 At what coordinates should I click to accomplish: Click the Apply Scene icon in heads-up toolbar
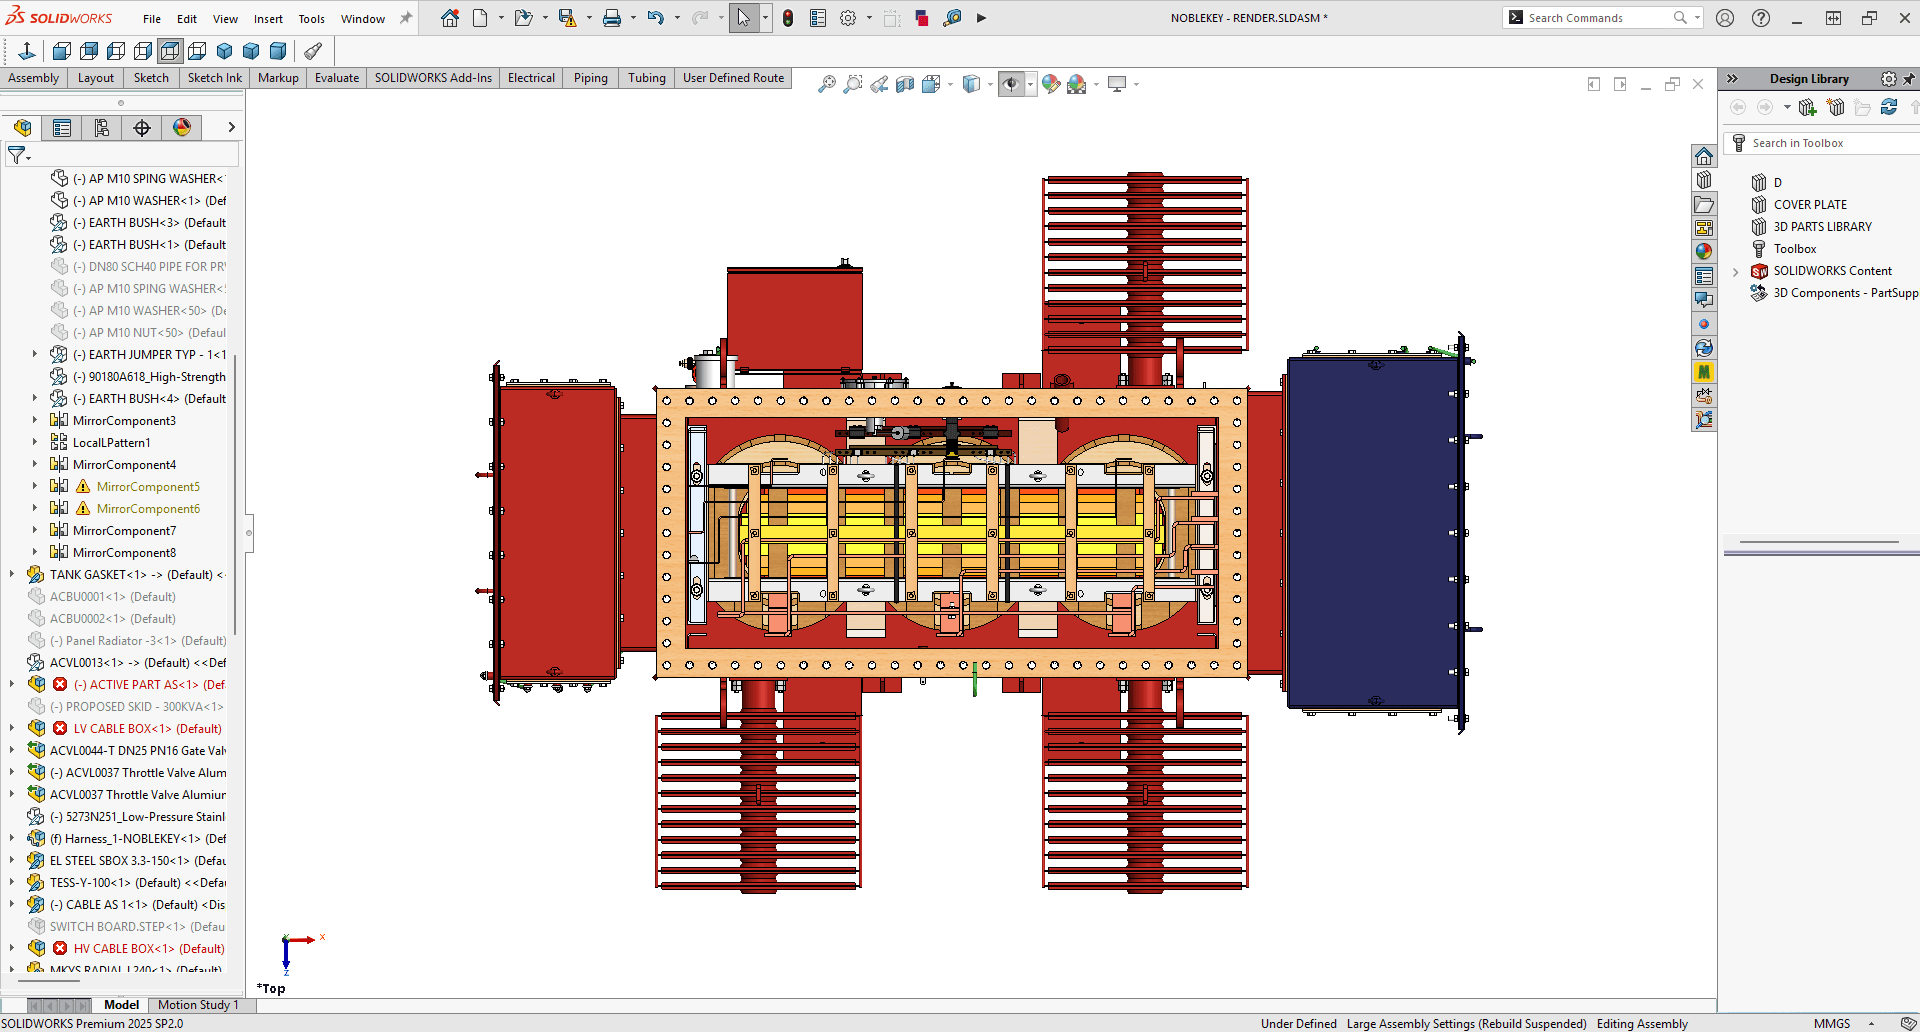(x=1079, y=84)
